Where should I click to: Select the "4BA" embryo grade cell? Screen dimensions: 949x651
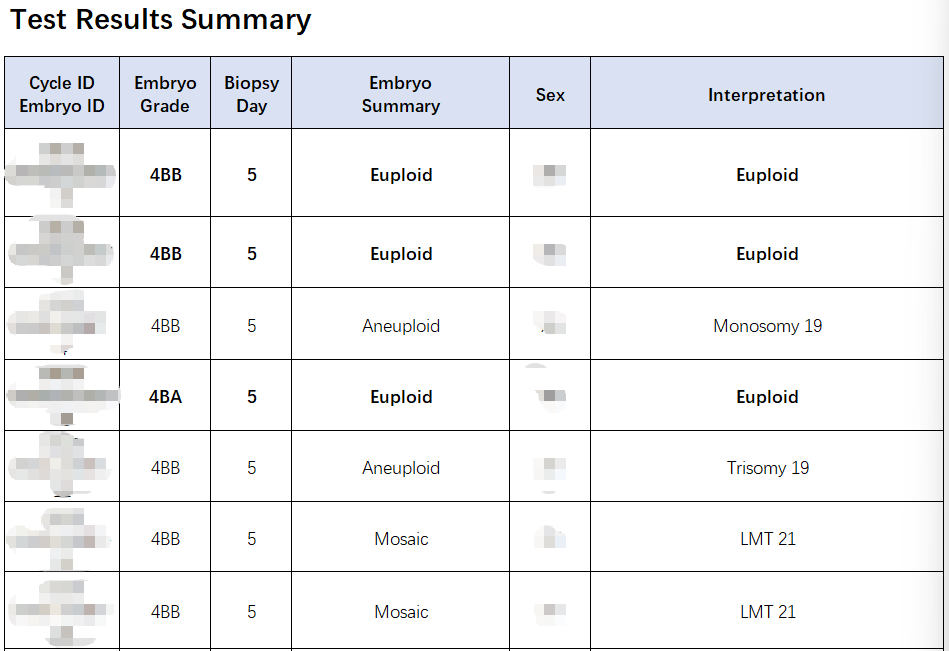click(165, 397)
